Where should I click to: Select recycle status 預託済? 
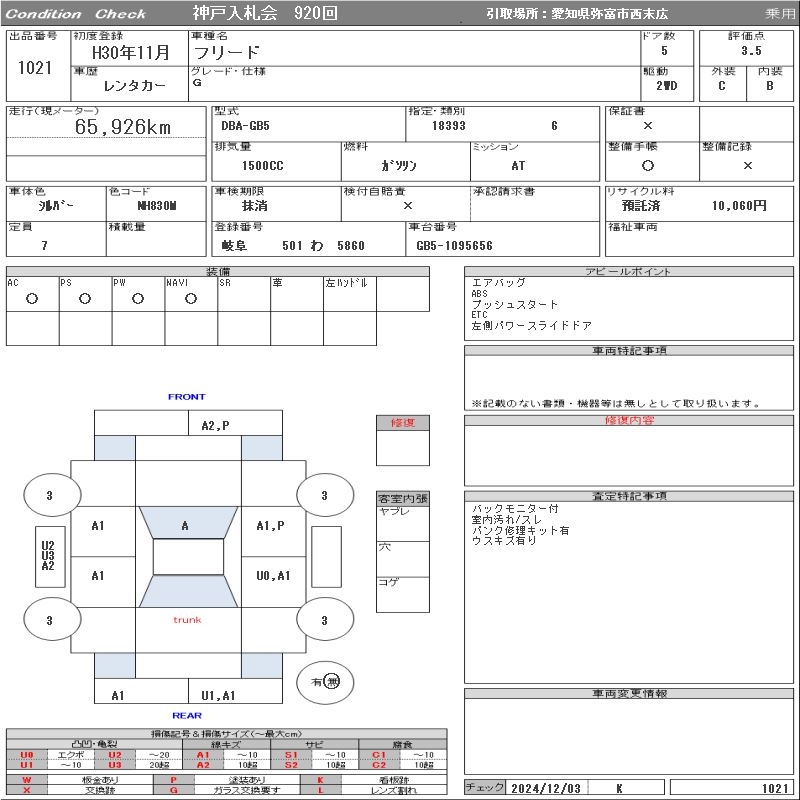pos(641,206)
